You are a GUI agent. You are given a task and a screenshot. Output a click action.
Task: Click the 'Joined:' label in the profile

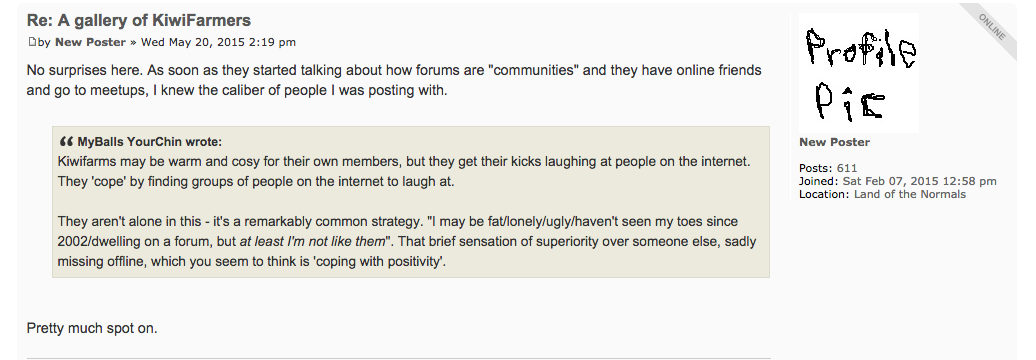819,181
